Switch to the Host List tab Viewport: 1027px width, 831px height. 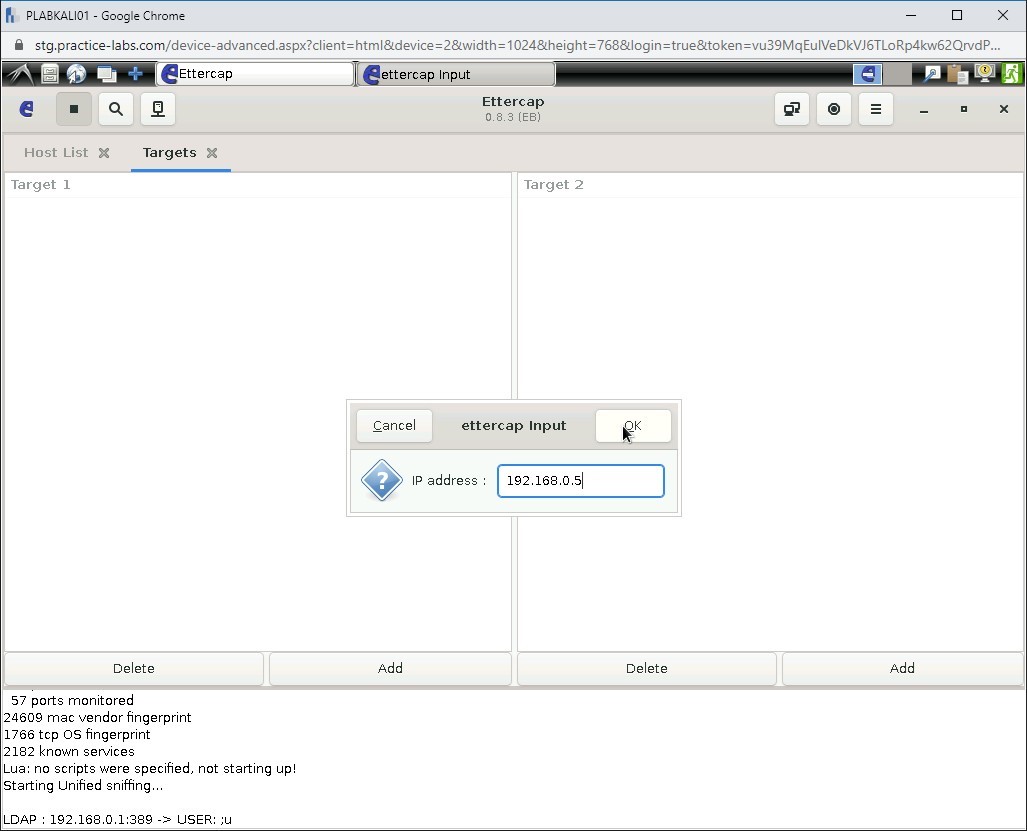point(55,152)
